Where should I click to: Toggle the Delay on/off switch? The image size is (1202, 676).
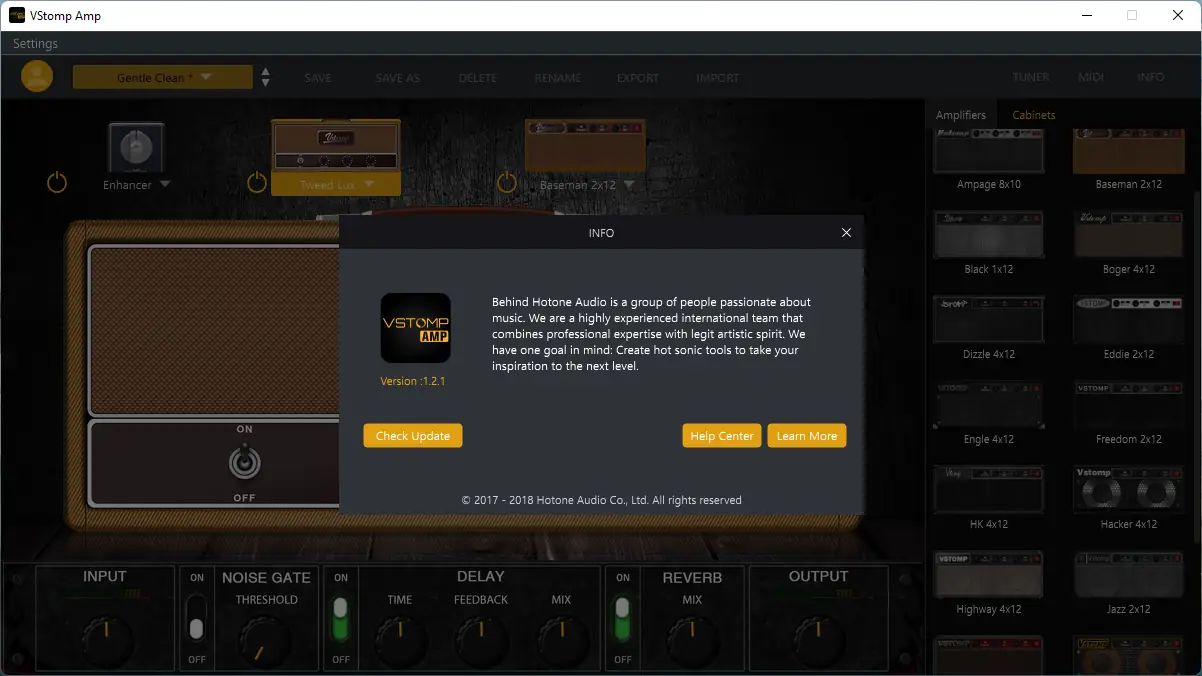point(341,618)
